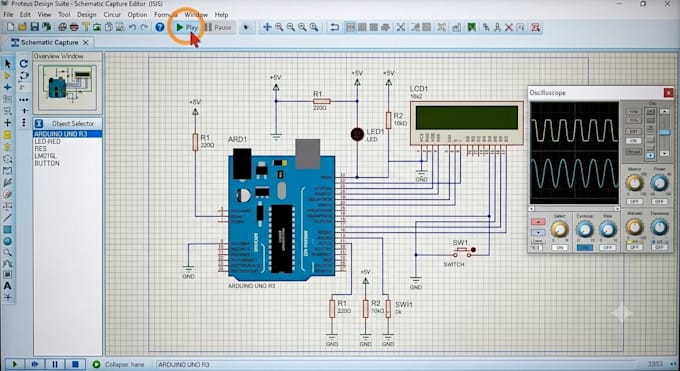Select the text 'A' tool in sidebar
The width and height of the screenshot is (680, 371).
click(7, 286)
